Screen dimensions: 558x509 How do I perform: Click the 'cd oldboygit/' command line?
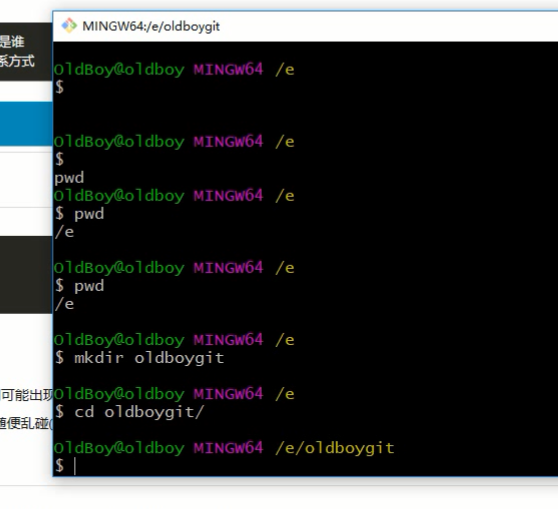130,412
